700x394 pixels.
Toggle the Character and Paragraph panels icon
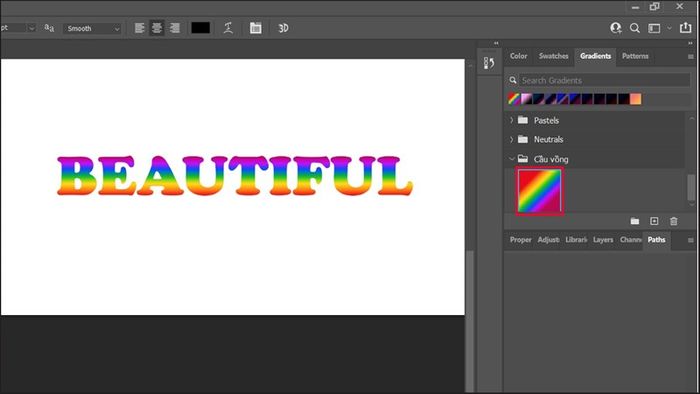(256, 28)
